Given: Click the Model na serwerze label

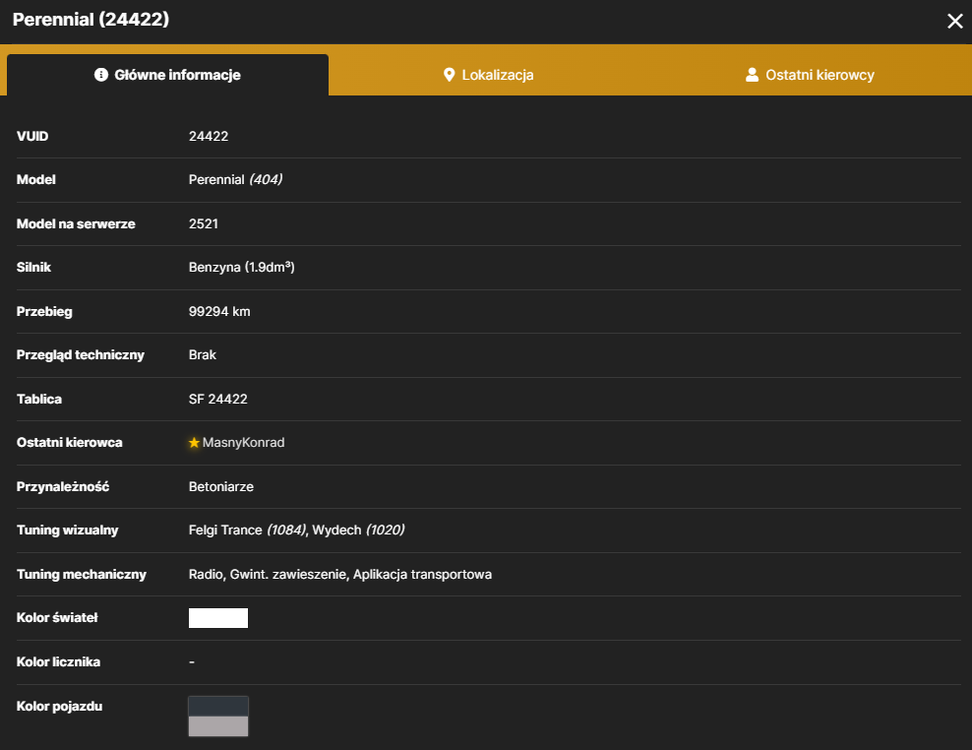Looking at the screenshot, I should [x=76, y=224].
